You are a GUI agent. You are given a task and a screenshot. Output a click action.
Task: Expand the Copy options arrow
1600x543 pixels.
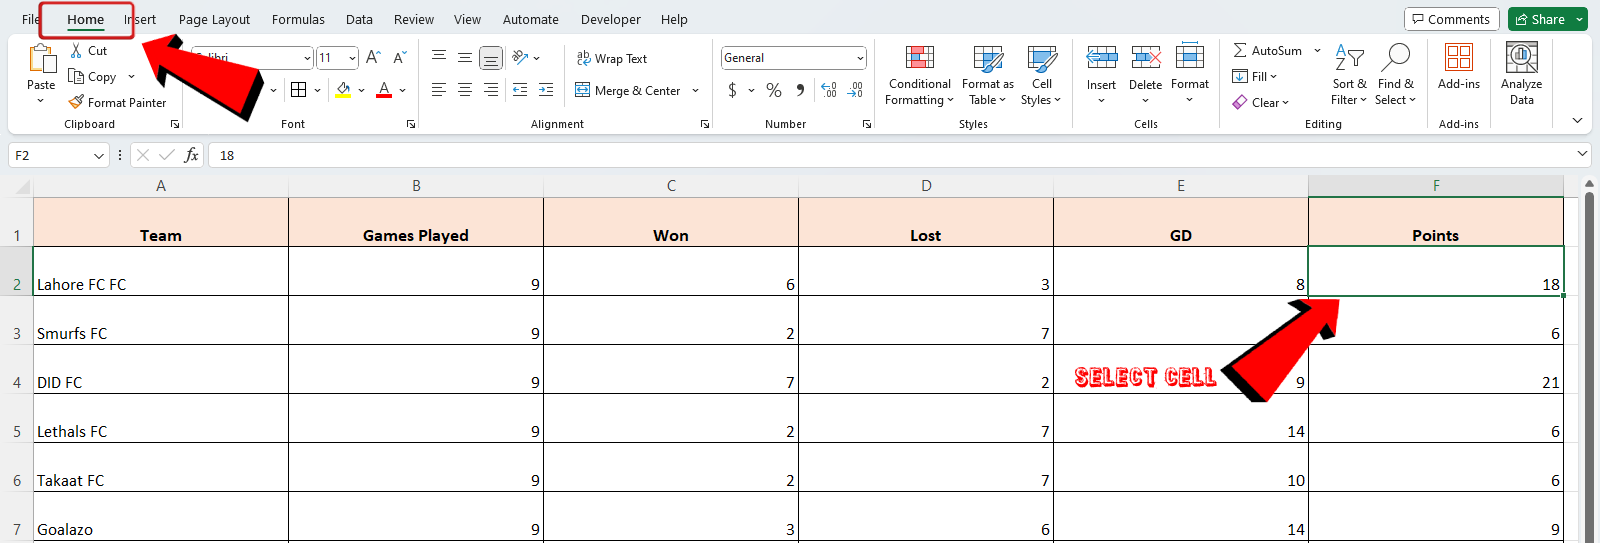pos(131,77)
